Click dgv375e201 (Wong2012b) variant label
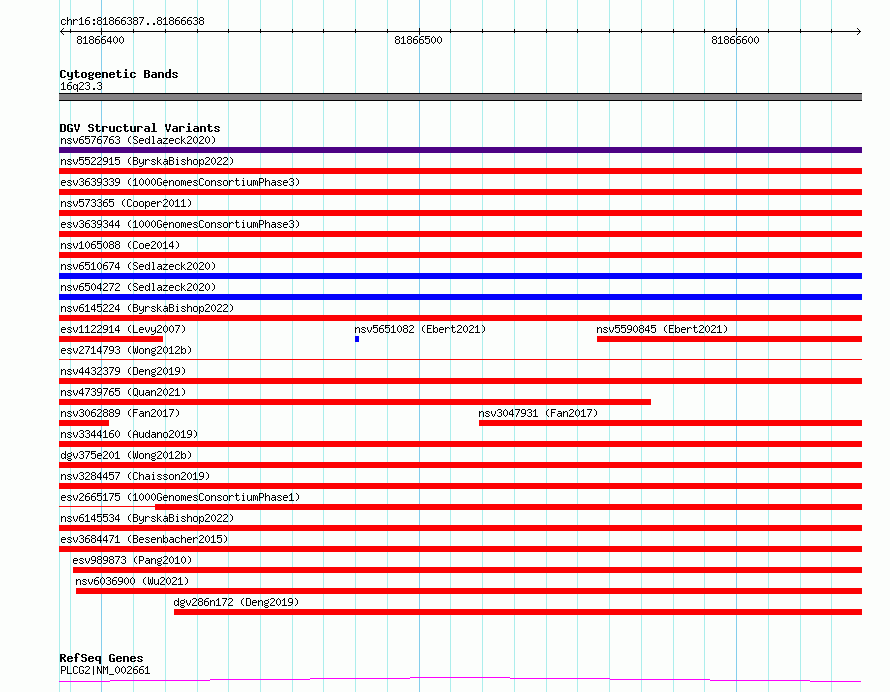Viewport: 890px width, 692px height. [126, 455]
